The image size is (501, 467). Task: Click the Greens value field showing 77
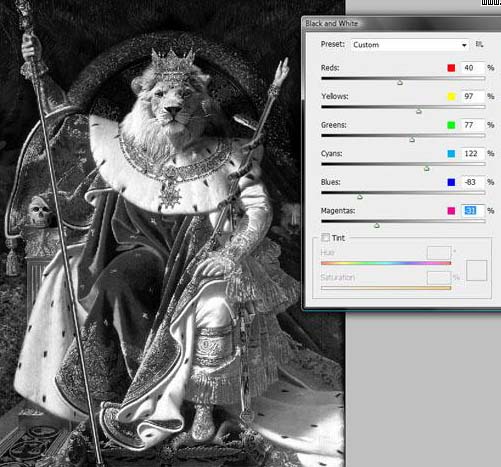click(472, 125)
